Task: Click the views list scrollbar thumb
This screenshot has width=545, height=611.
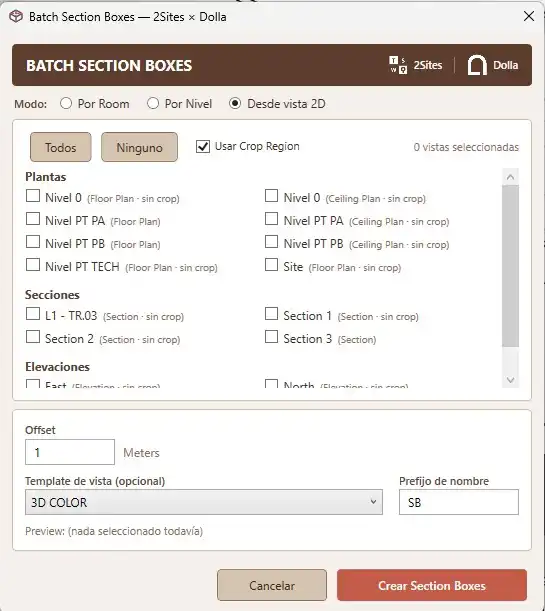Action: point(510,266)
